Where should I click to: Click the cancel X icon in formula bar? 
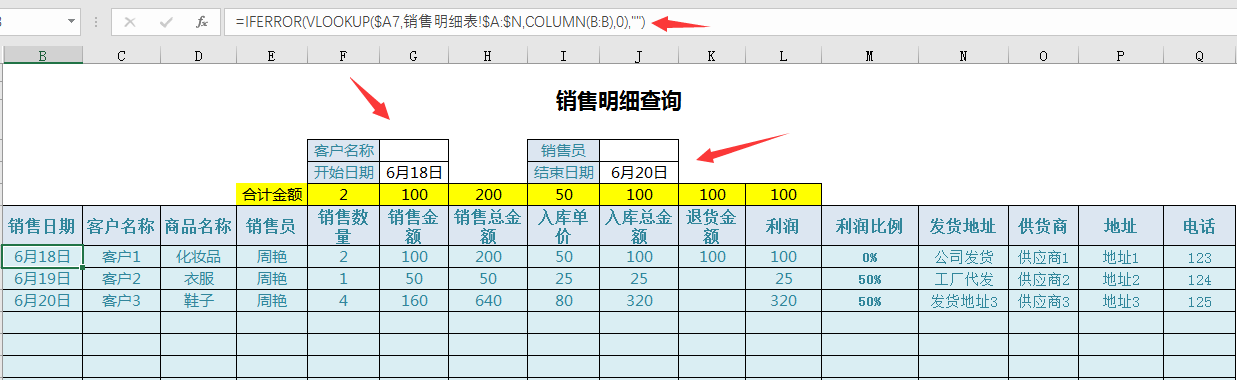[x=130, y=21]
